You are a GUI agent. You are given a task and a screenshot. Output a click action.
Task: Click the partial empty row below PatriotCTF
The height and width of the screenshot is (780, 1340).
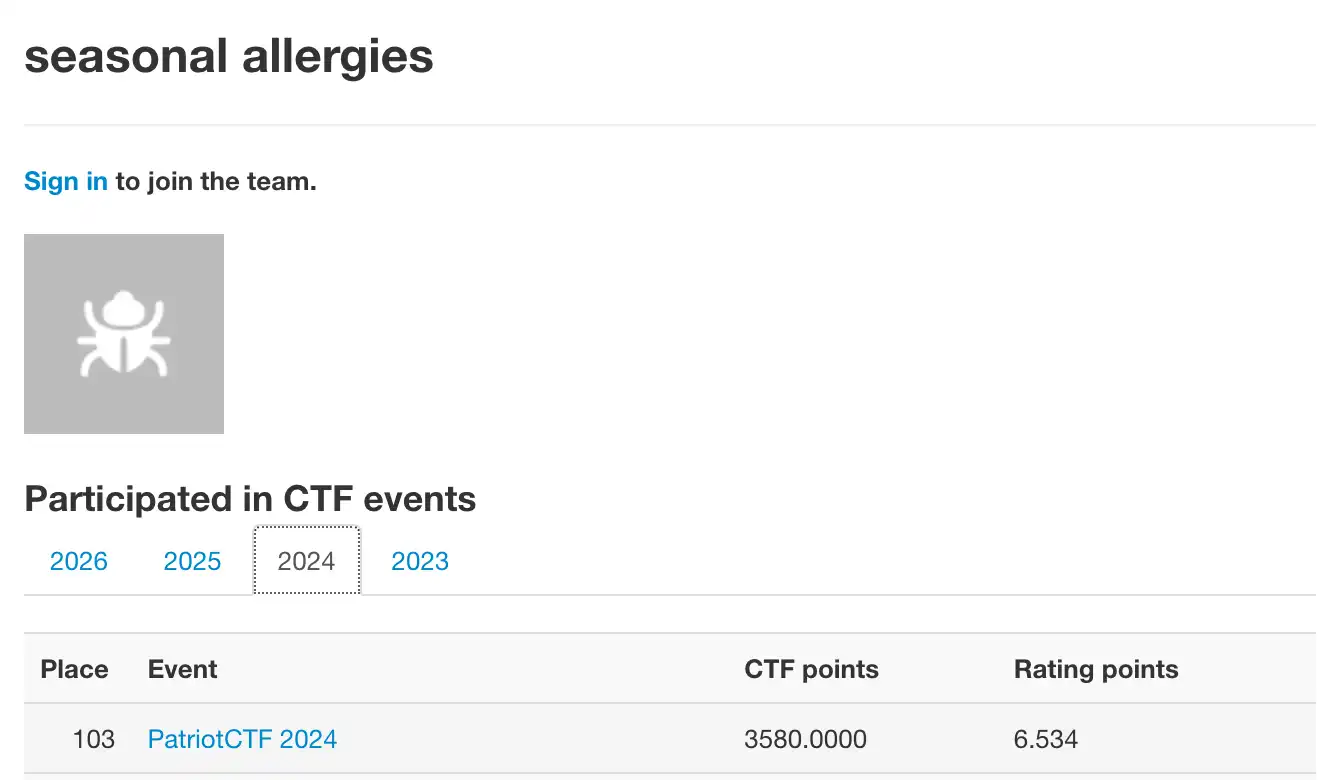[x=670, y=777]
